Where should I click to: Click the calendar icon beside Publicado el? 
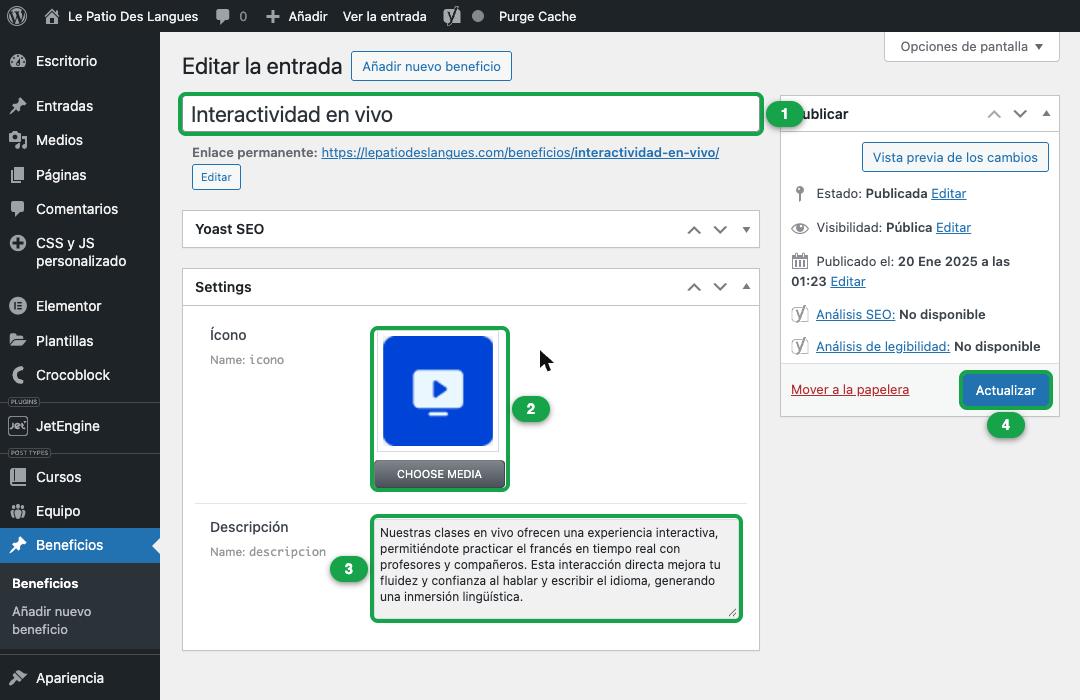(x=800, y=261)
